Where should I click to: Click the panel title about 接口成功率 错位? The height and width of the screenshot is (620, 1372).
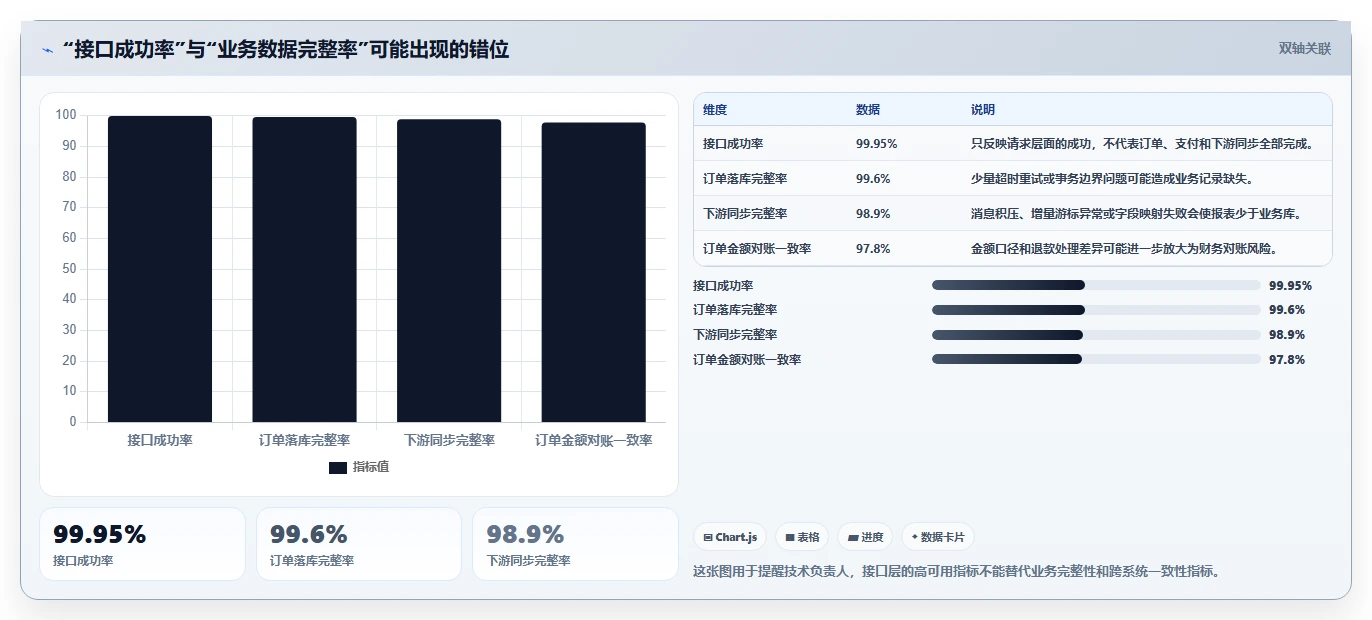click(x=285, y=49)
